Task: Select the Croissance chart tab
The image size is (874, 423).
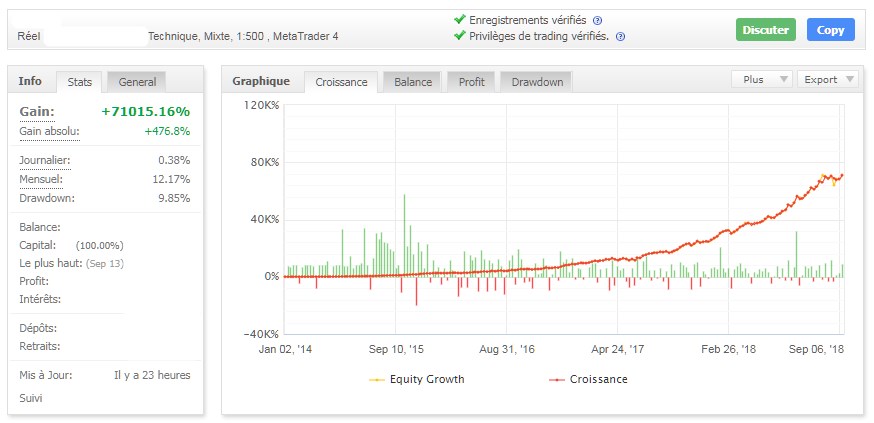Action: click(x=341, y=82)
